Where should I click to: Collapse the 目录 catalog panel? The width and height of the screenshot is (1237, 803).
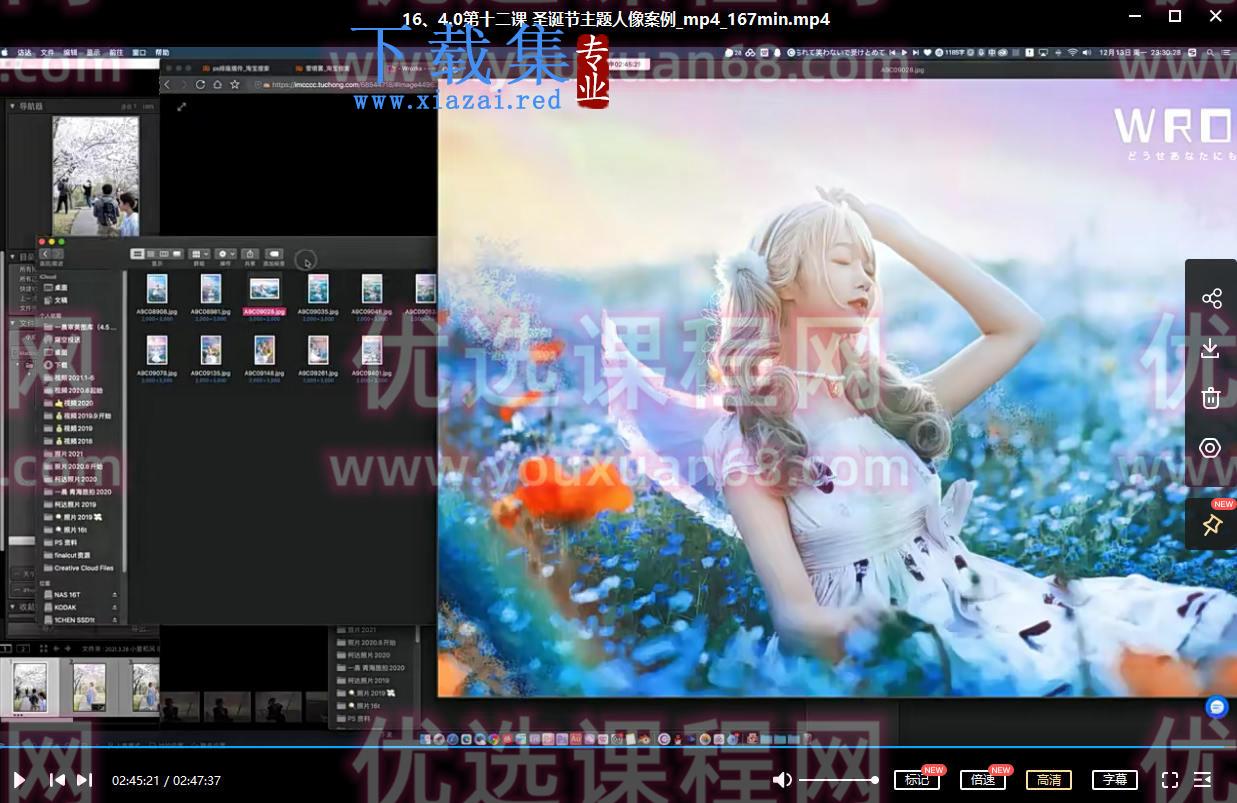point(14,258)
